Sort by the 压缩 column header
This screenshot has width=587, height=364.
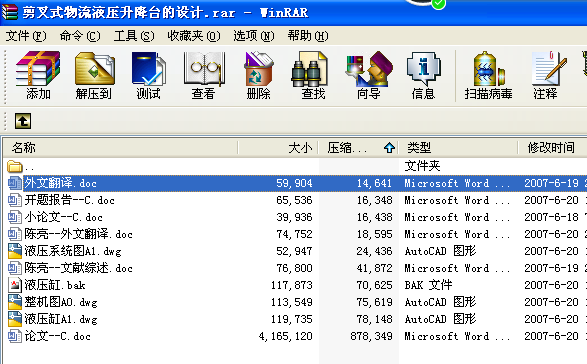358,148
